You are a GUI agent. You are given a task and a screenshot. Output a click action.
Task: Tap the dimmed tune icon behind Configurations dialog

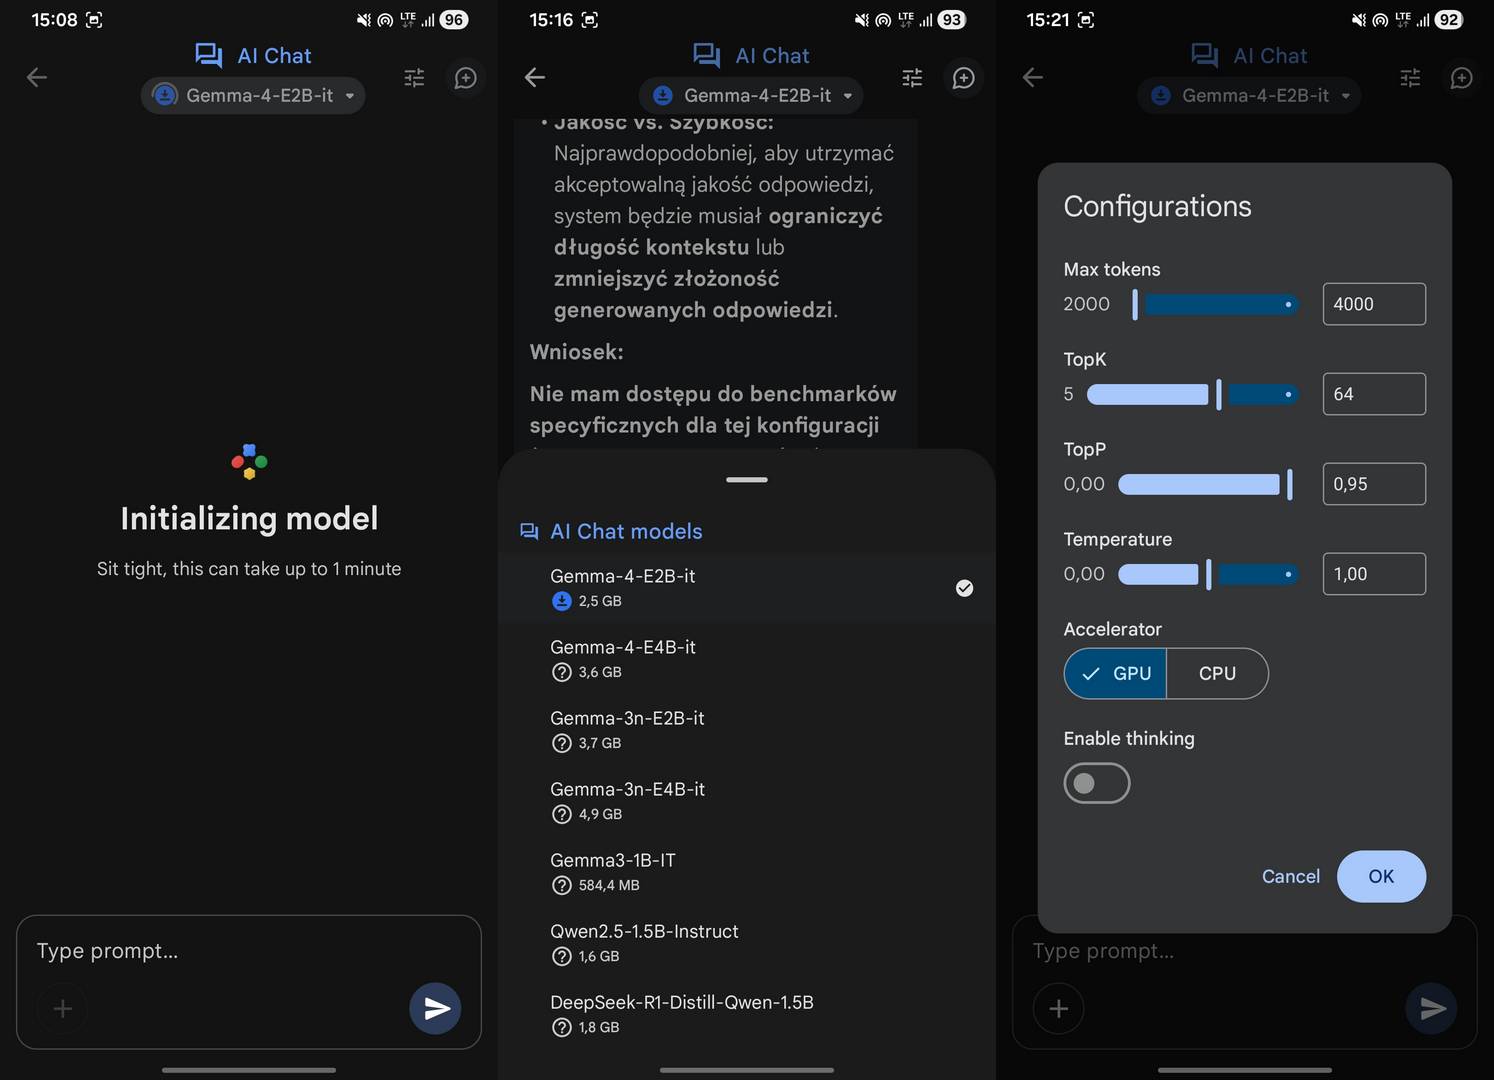pyautogui.click(x=1410, y=77)
